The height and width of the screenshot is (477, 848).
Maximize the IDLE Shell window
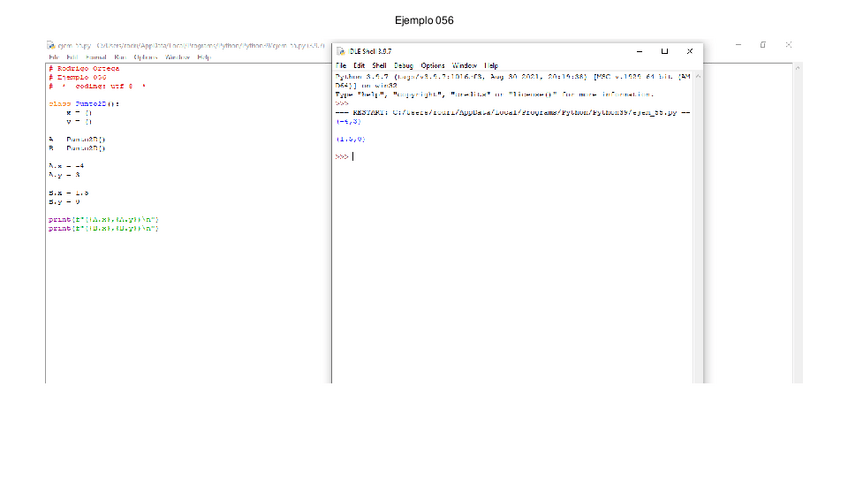click(664, 51)
